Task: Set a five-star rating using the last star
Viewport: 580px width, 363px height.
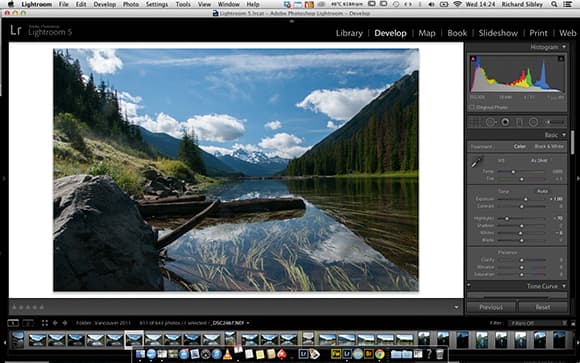Action: (x=42, y=307)
